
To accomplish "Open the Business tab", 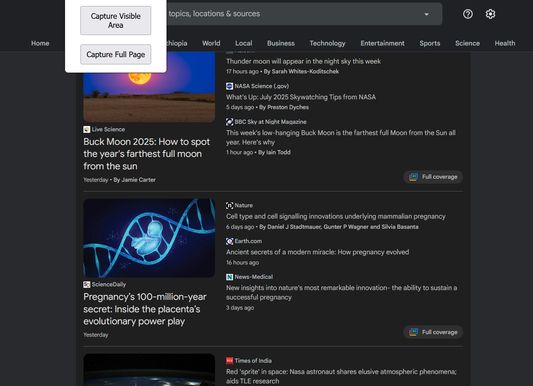I will pos(281,43).
